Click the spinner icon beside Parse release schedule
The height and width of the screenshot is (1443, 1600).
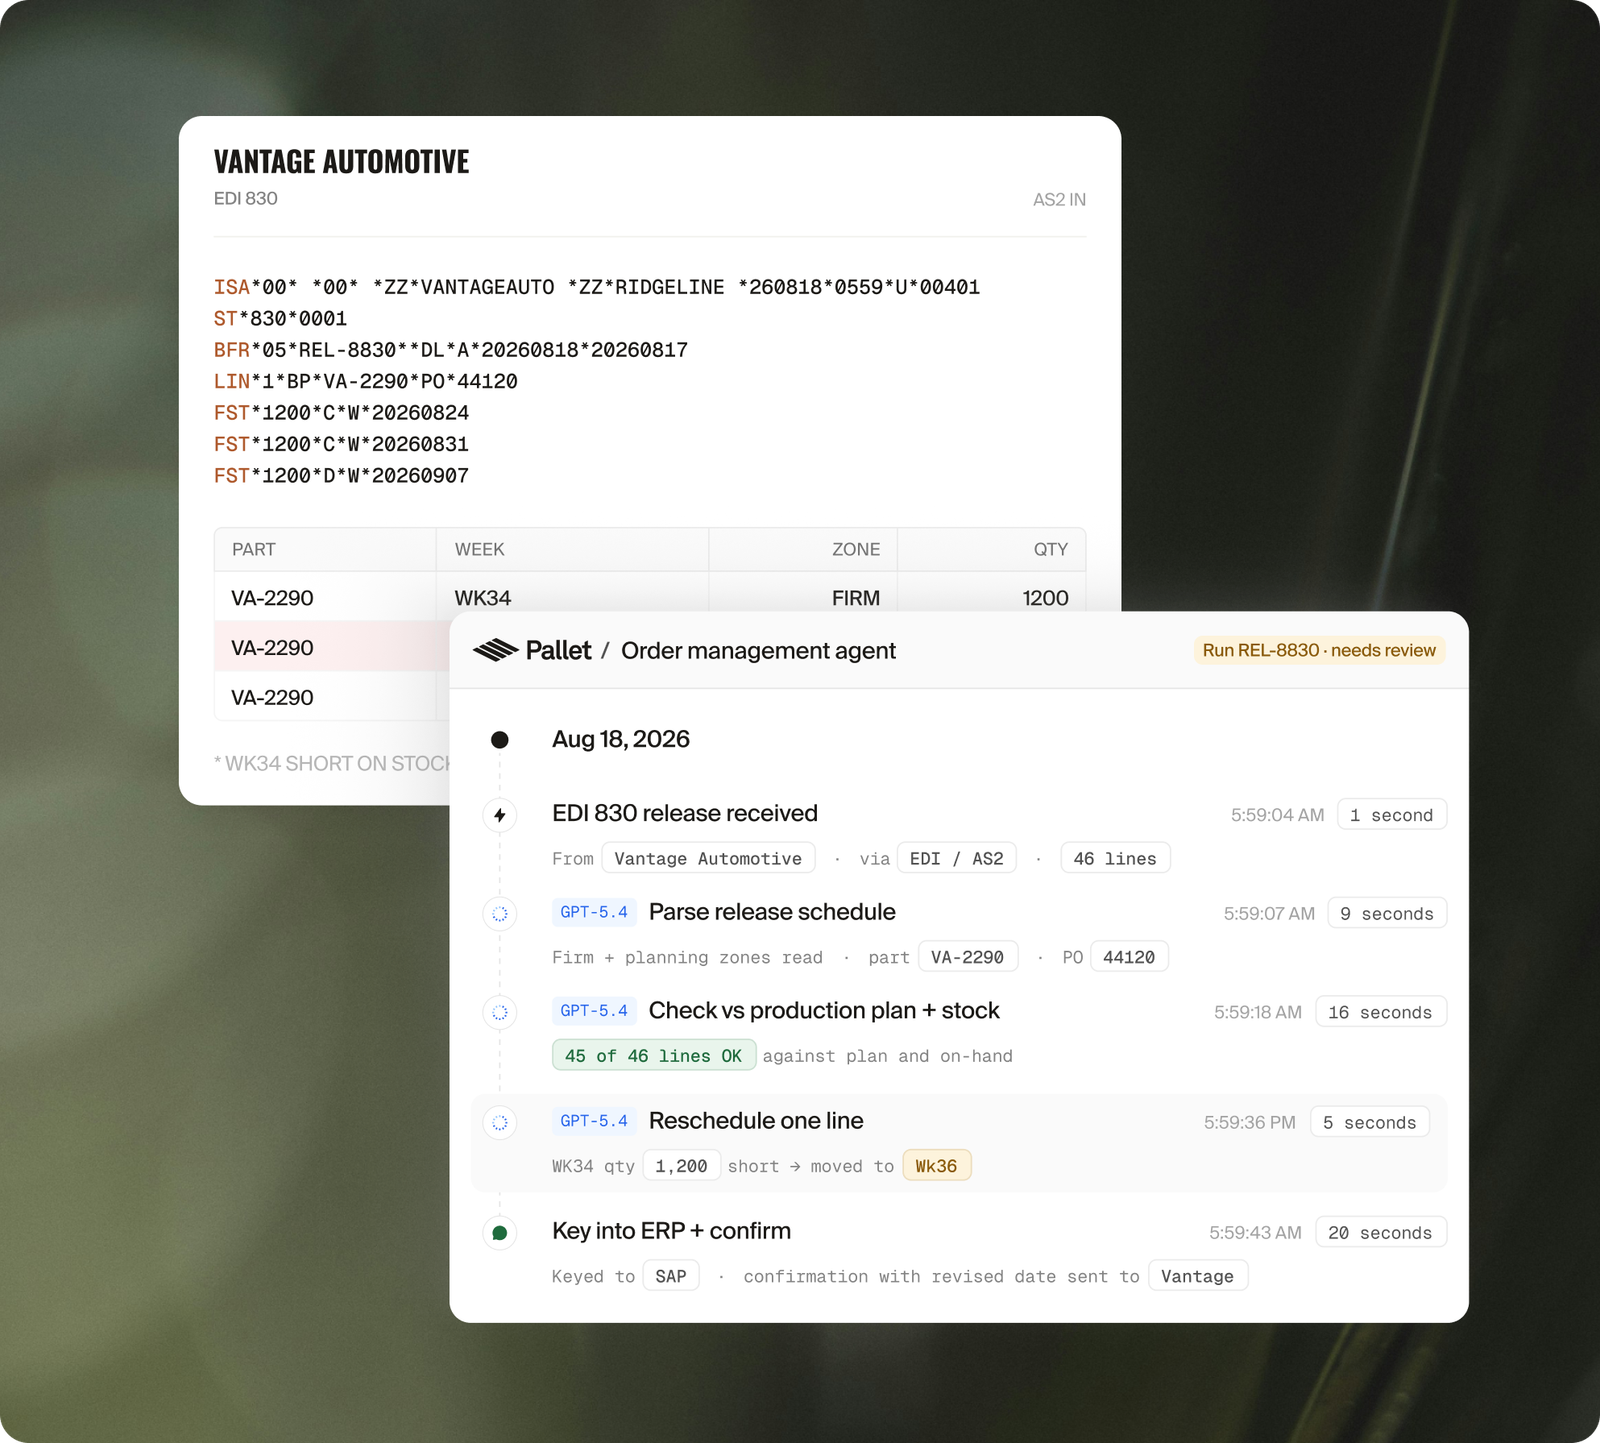pos(500,913)
